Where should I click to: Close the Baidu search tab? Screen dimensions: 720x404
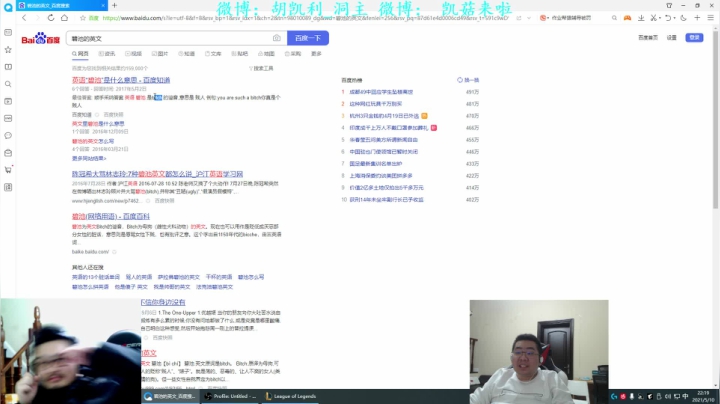103,6
